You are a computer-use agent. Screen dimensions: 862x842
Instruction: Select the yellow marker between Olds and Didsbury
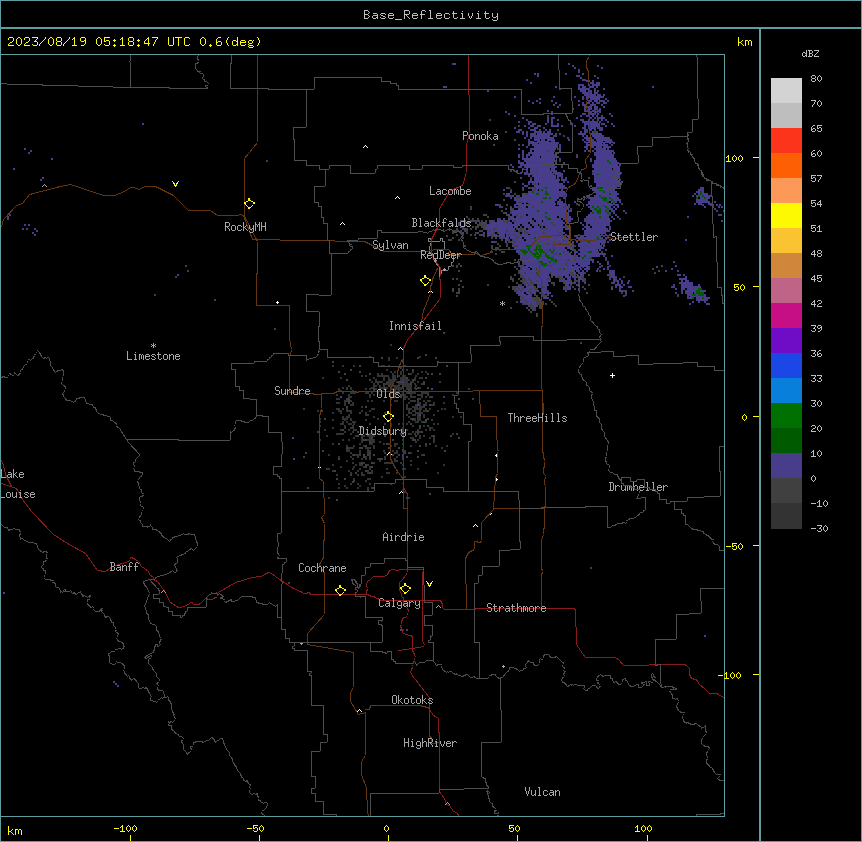pyautogui.click(x=388, y=417)
